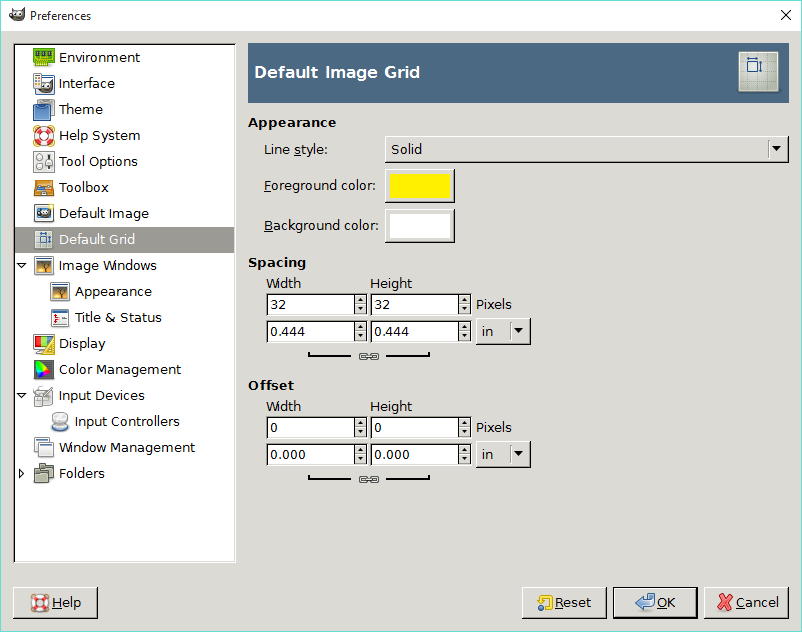Click the Spacing Width pixels field
Viewport: 802px width, 632px height.
[x=310, y=305]
